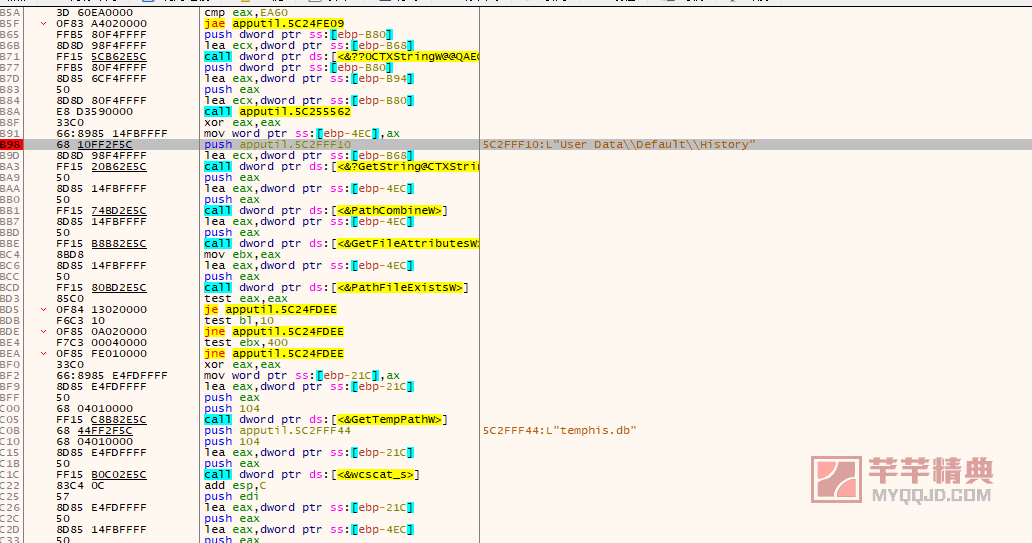Image resolution: width=1032 pixels, height=543 pixels.
Task: Click the bytes 'FF15 C8B82E5C'
Action: [x=101, y=419]
